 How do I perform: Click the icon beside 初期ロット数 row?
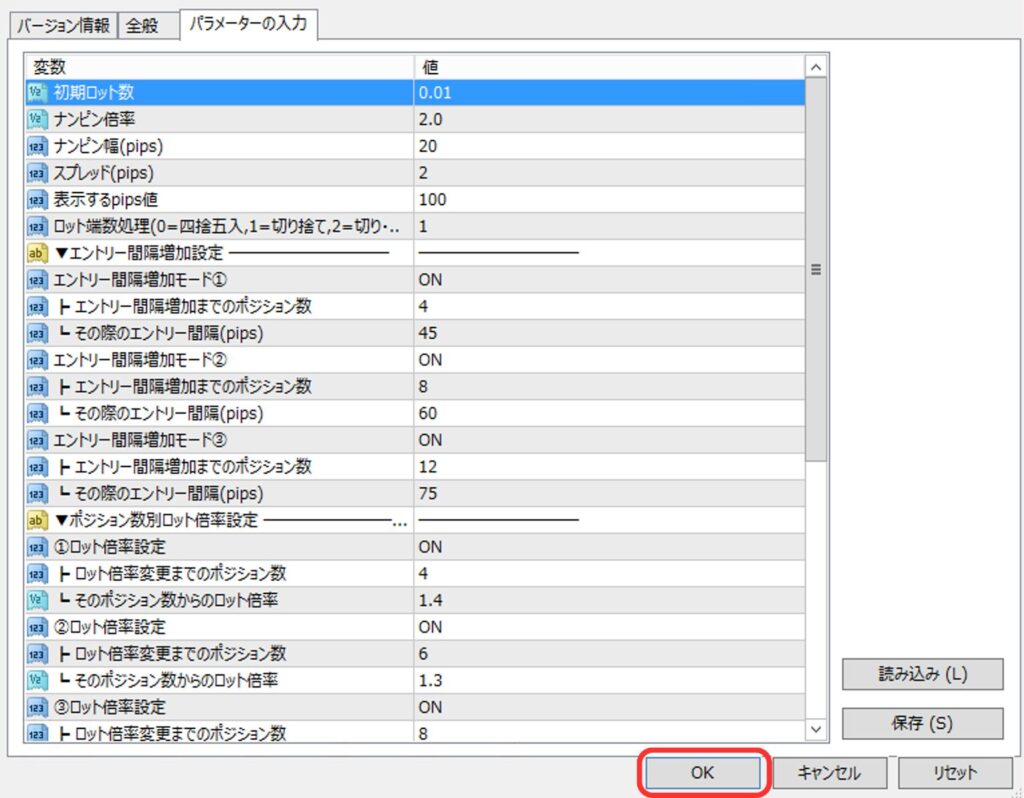pyautogui.click(x=37, y=93)
